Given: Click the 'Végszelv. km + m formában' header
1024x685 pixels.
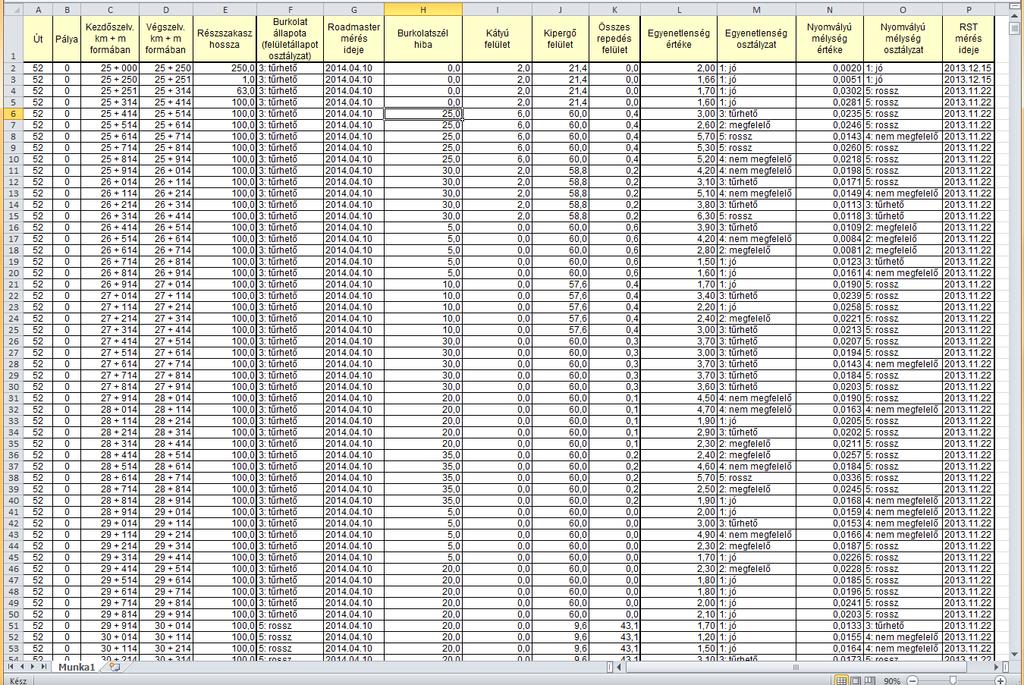Looking at the screenshot, I should (166, 39).
